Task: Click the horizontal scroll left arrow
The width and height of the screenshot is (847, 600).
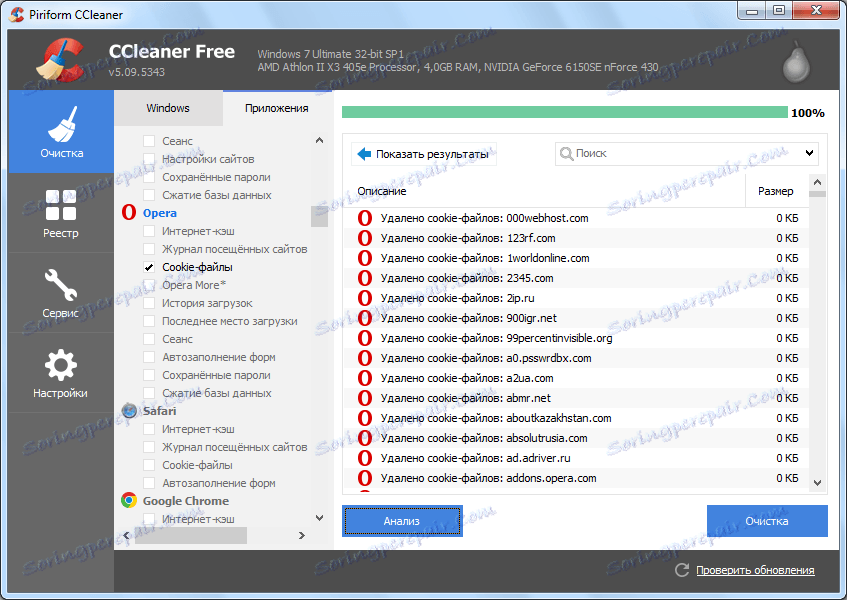Action: (x=126, y=536)
